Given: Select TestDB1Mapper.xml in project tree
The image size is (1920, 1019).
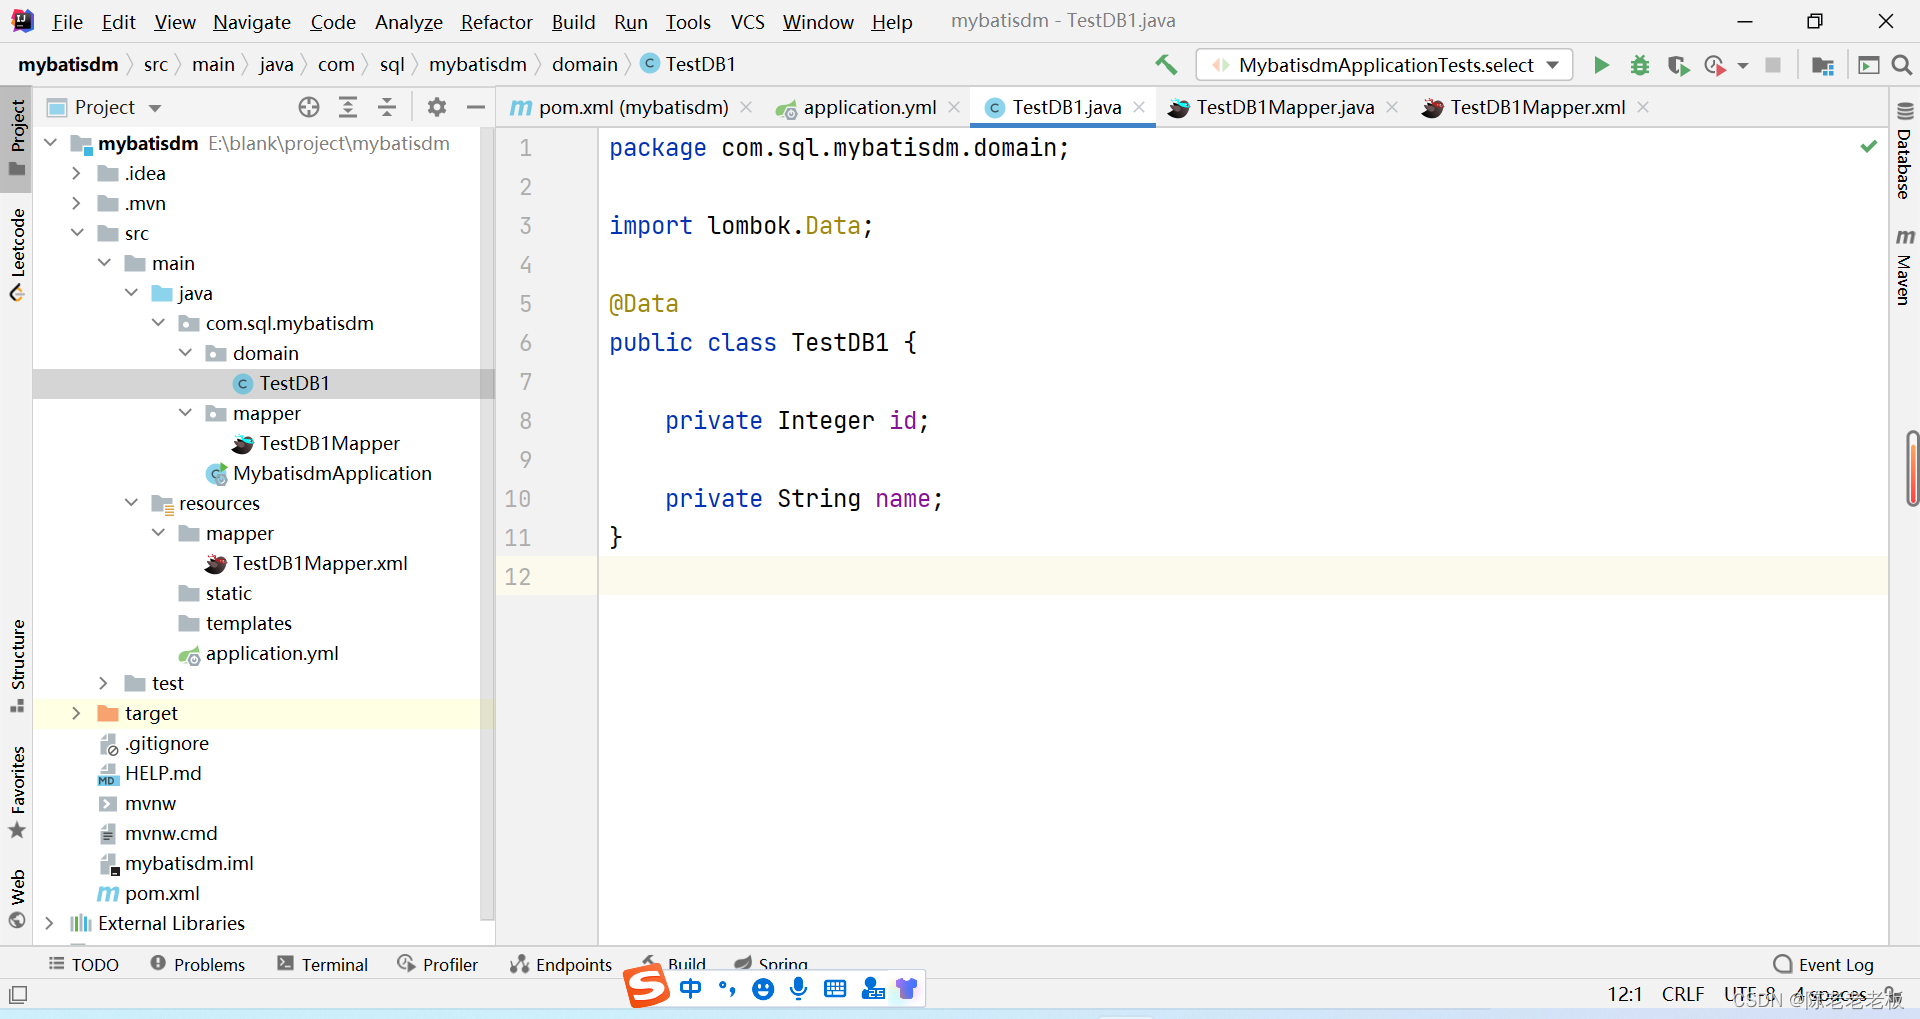Looking at the screenshot, I should coord(320,563).
